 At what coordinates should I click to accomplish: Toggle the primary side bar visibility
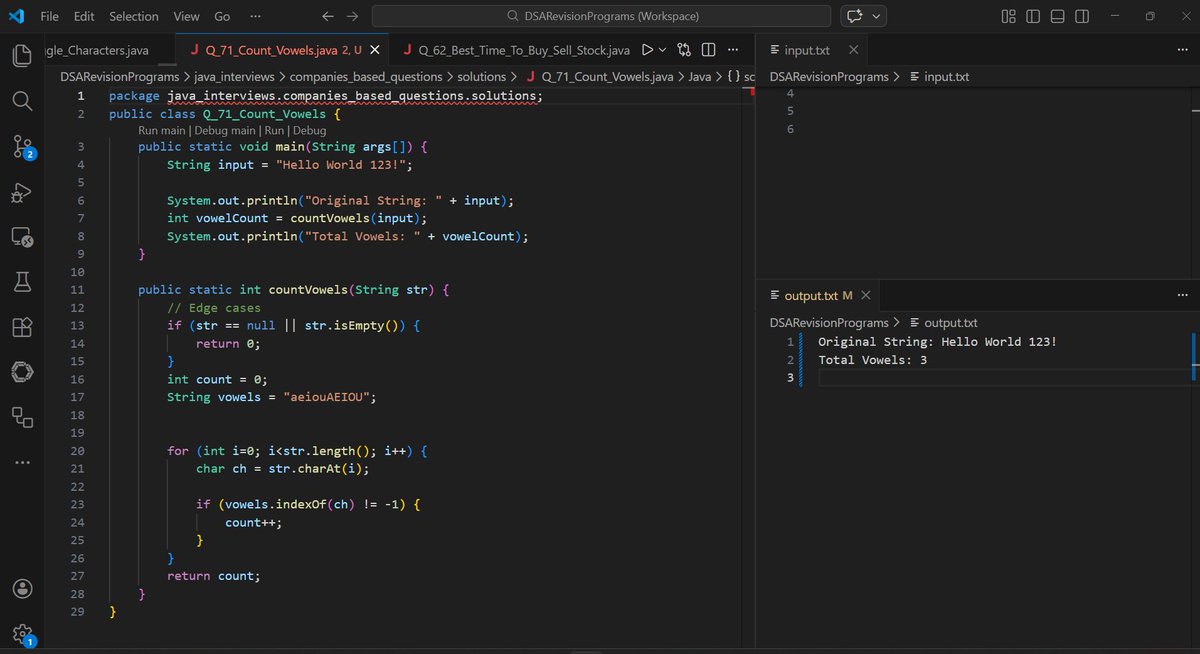(1032, 16)
